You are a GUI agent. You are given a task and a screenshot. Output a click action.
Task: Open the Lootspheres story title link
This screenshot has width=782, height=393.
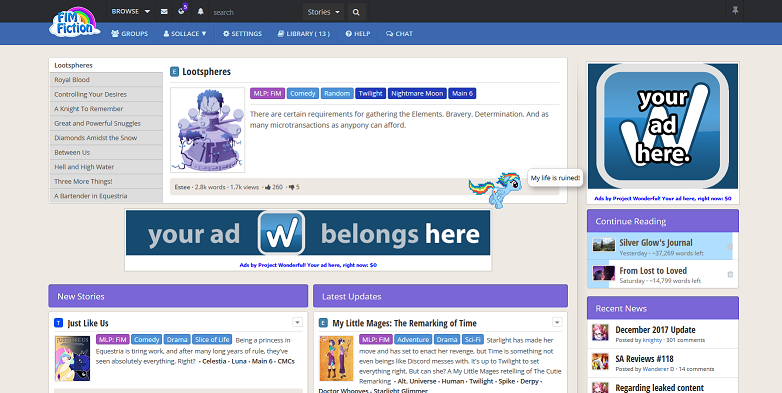[206, 72]
